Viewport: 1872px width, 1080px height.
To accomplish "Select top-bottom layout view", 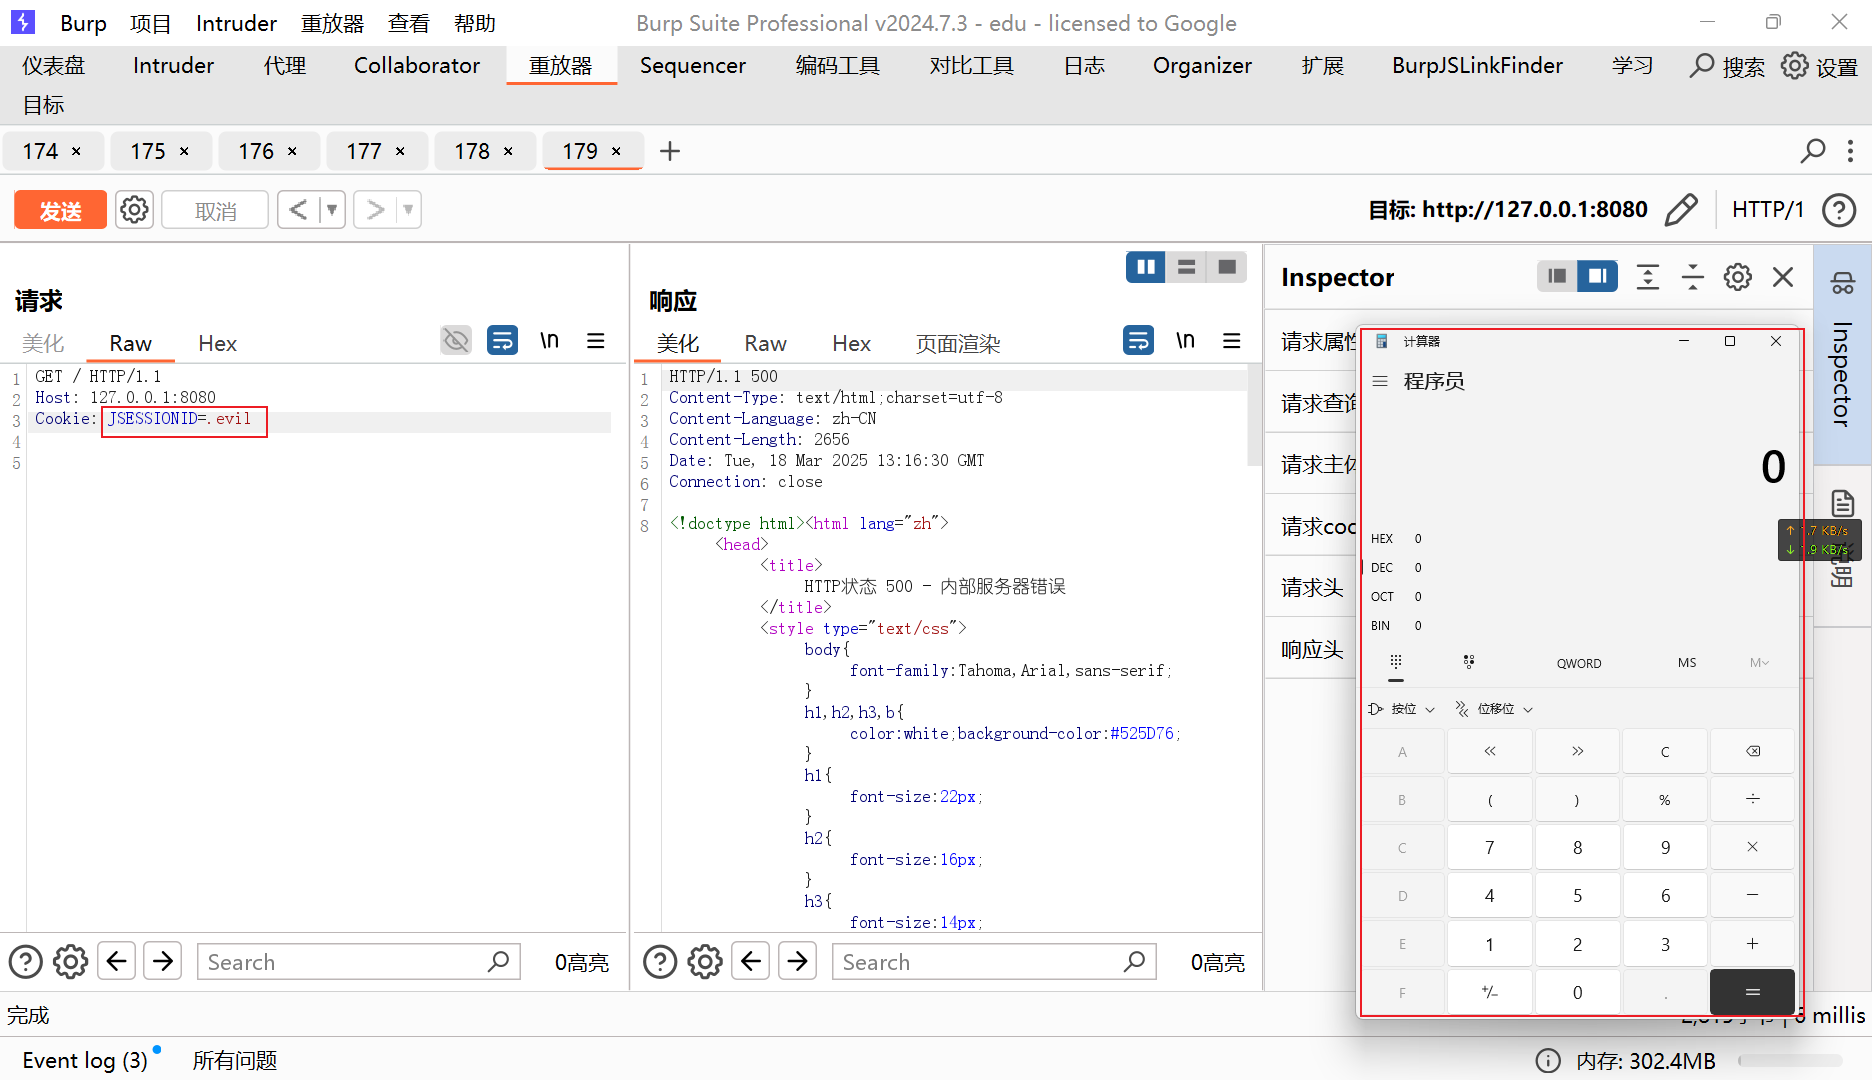I will point(1187,267).
